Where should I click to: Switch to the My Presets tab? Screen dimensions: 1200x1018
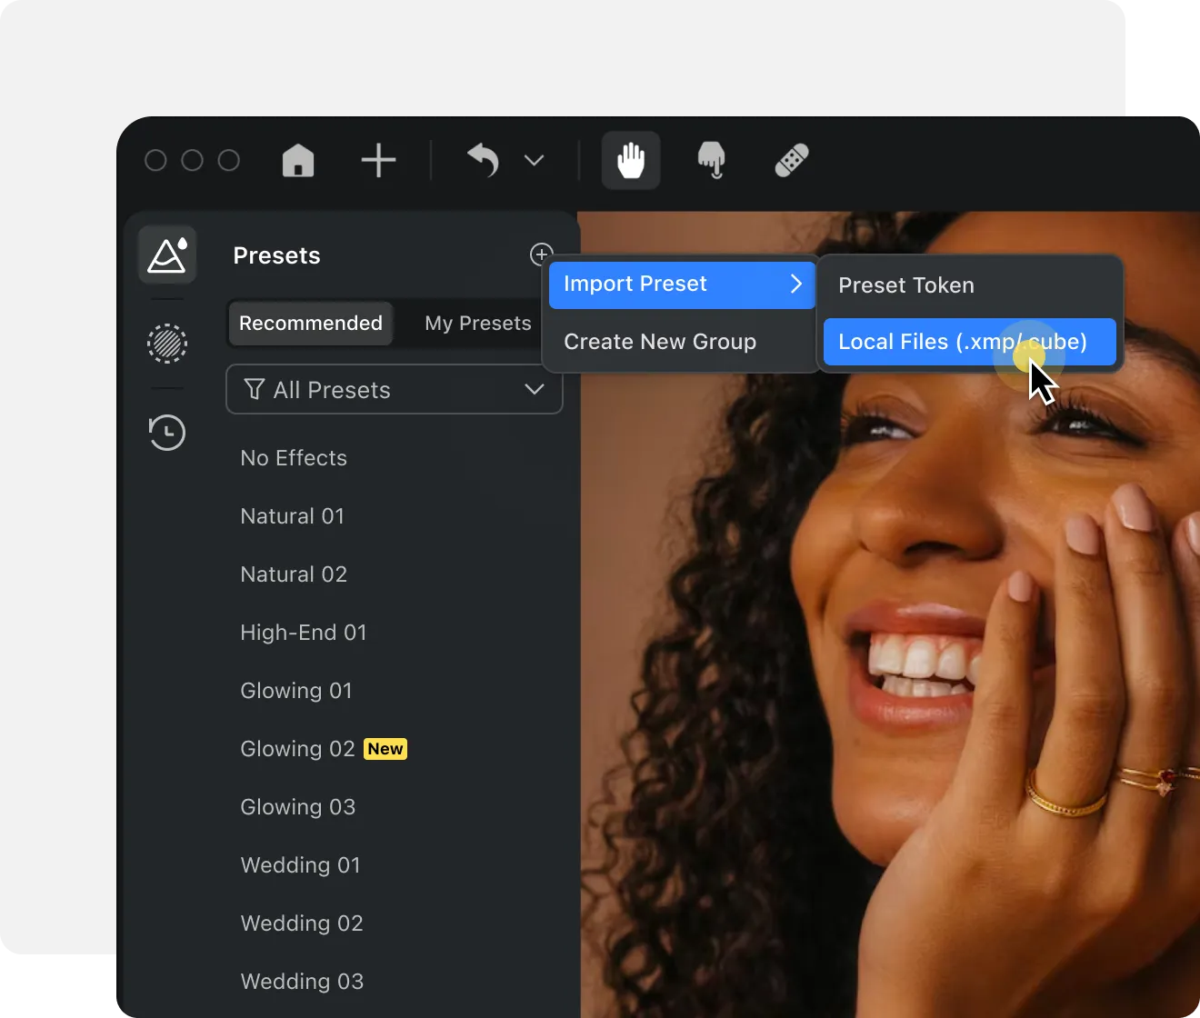478,323
